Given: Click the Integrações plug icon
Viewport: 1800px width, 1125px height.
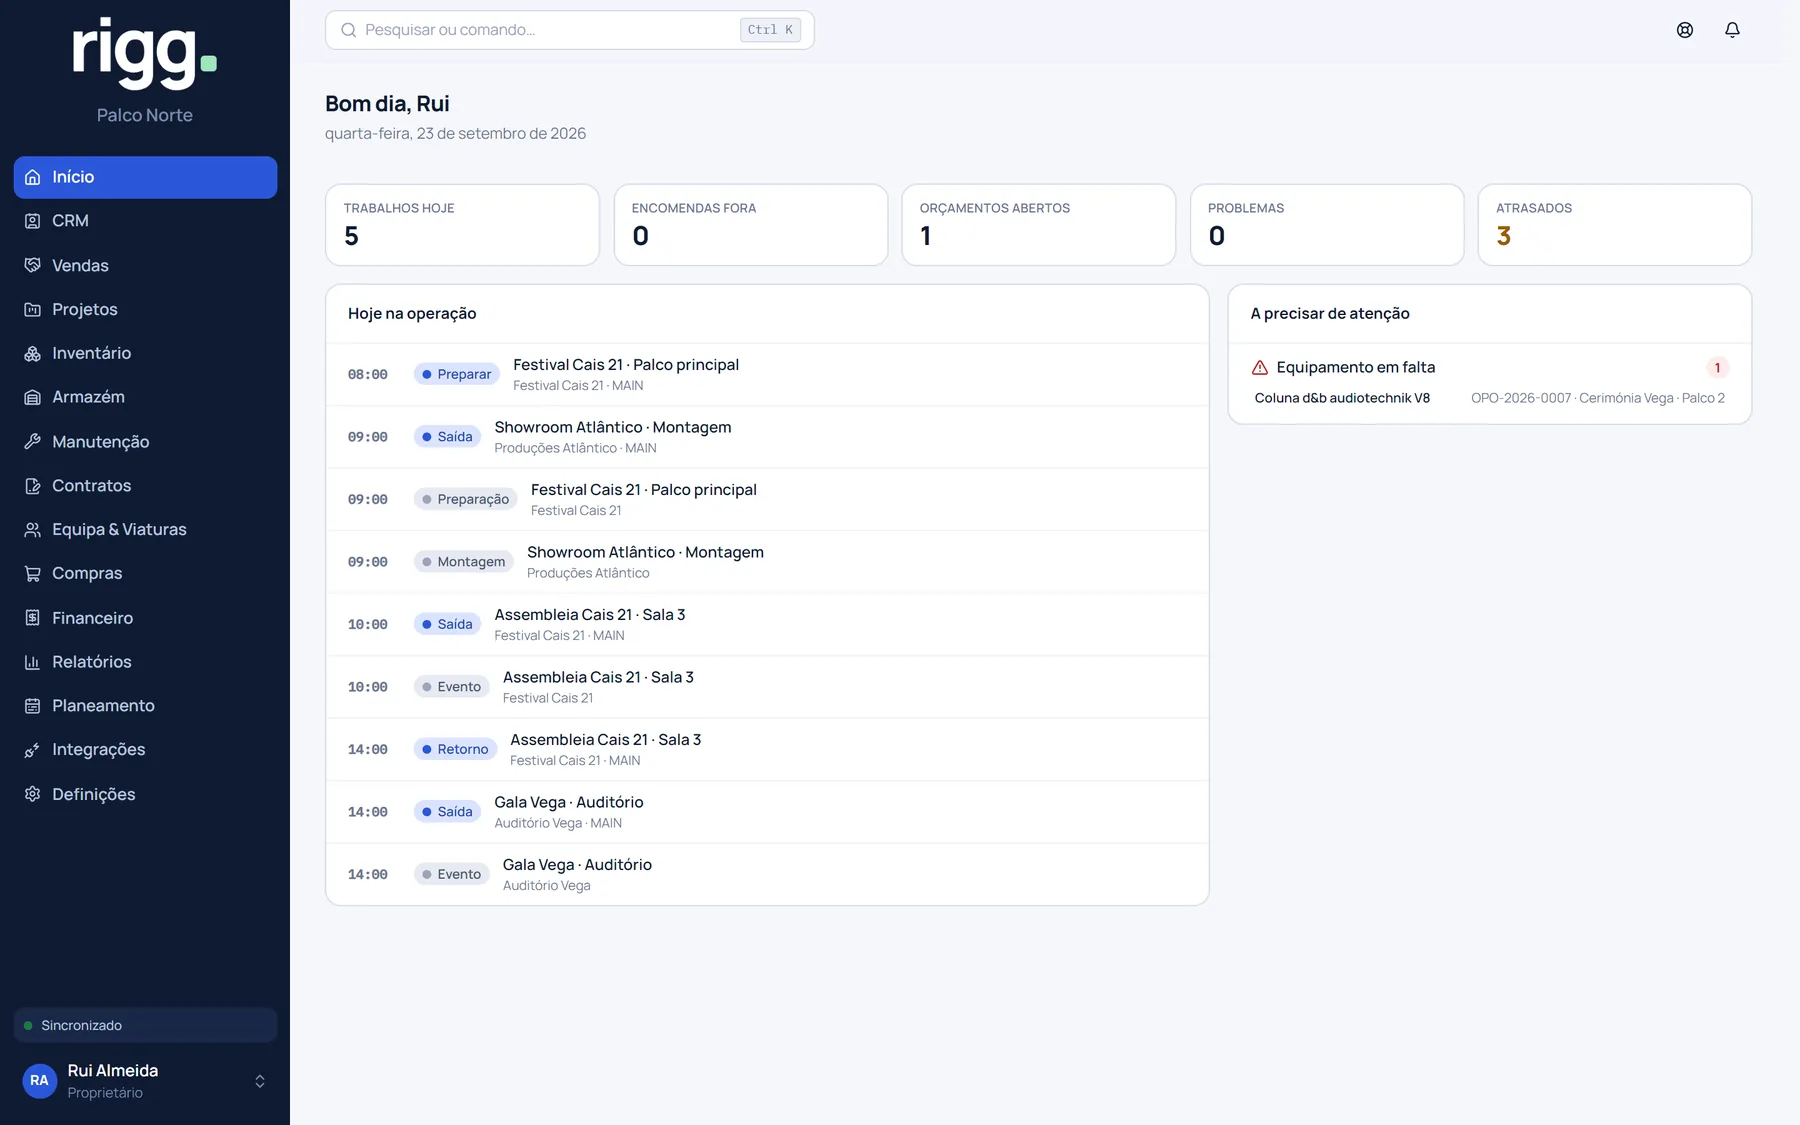Looking at the screenshot, I should 33,750.
